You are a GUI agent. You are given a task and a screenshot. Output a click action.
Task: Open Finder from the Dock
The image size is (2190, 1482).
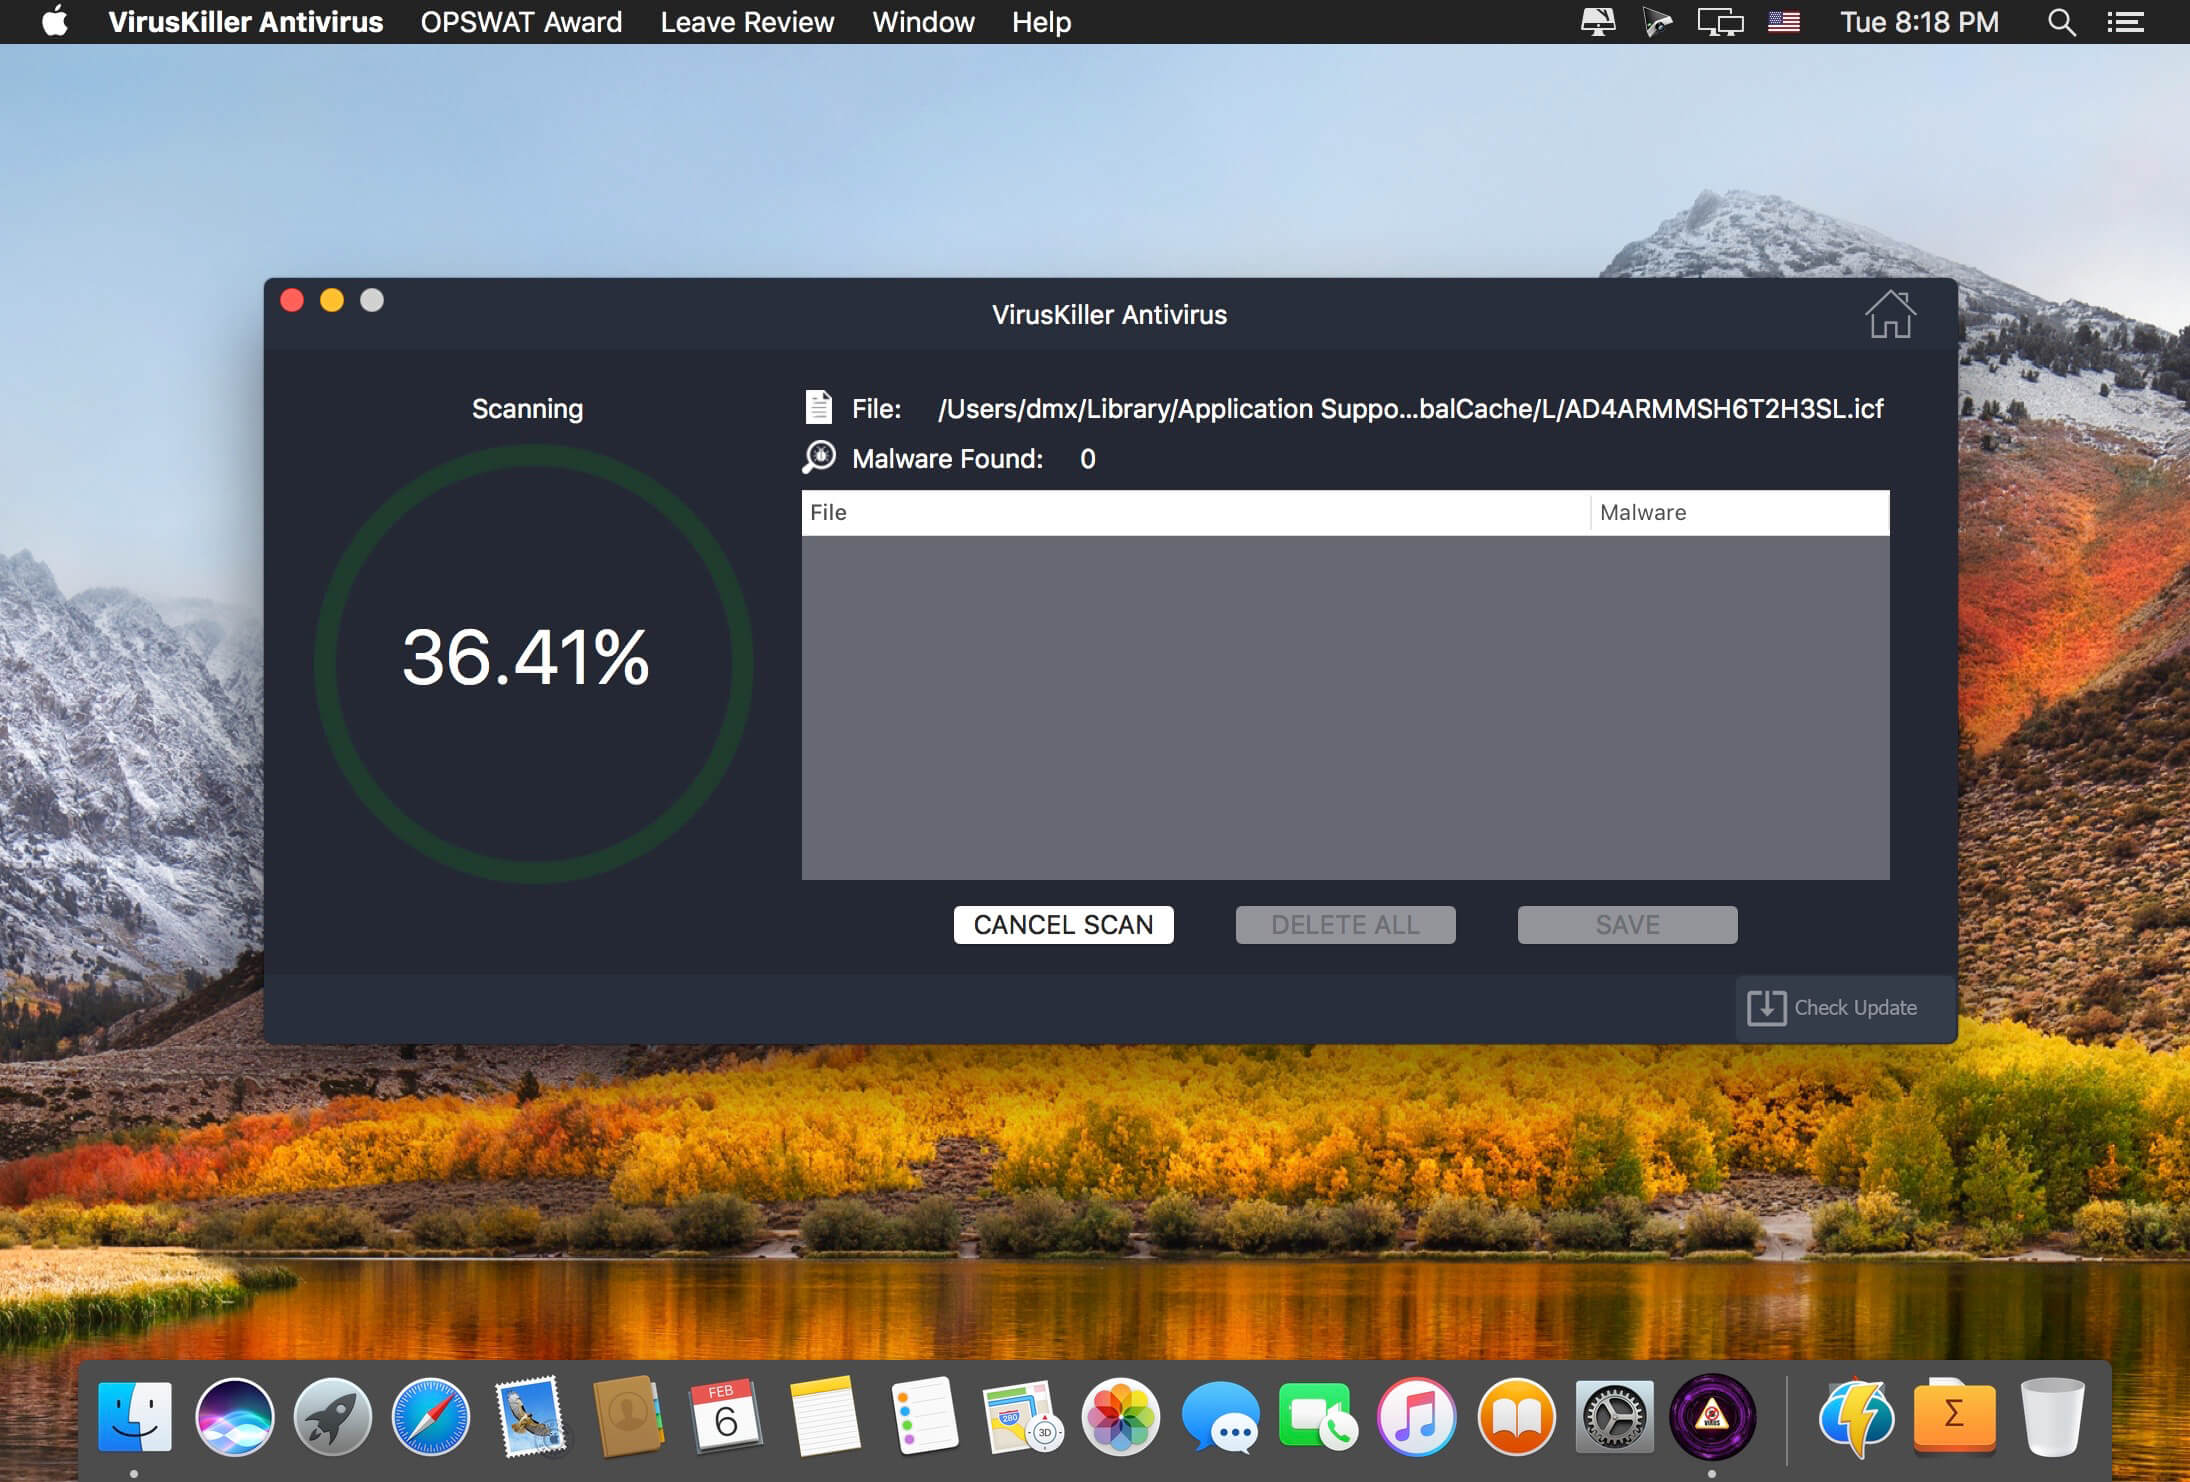point(135,1416)
